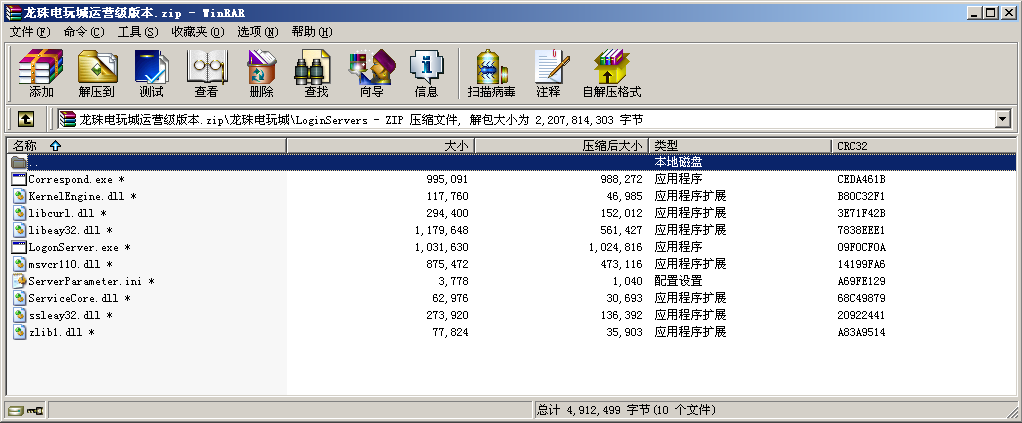Click the 自解压格式 (SFX) icon
The width and height of the screenshot is (1022, 423).
click(x=611, y=74)
